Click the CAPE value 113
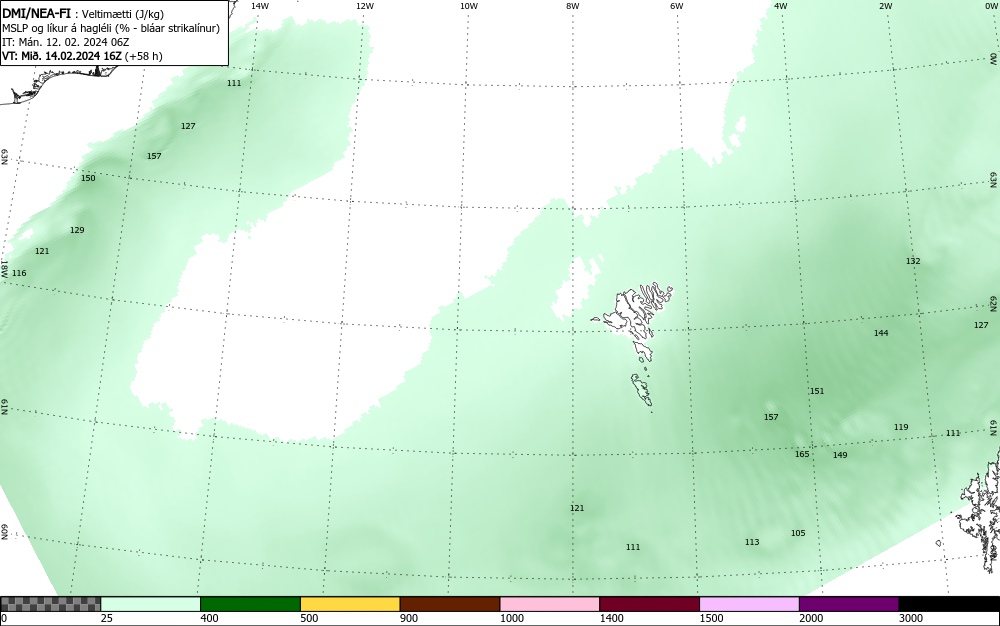This screenshot has height=626, width=1000. (752, 542)
